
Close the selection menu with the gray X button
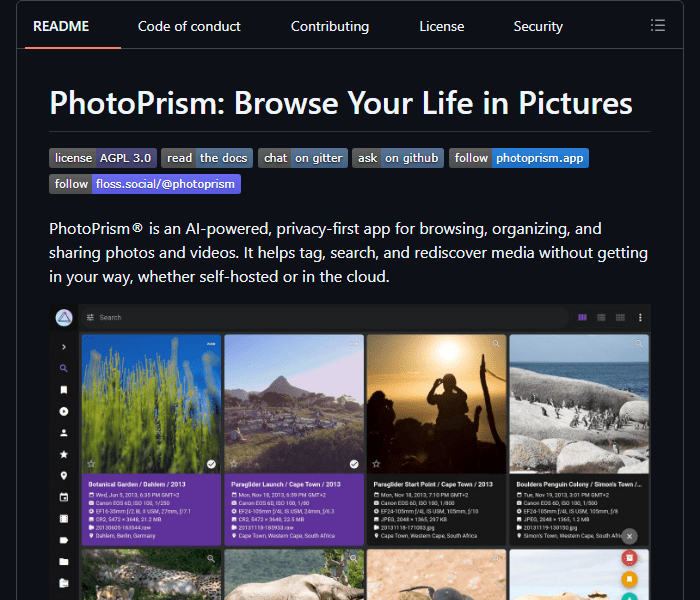[x=629, y=536]
